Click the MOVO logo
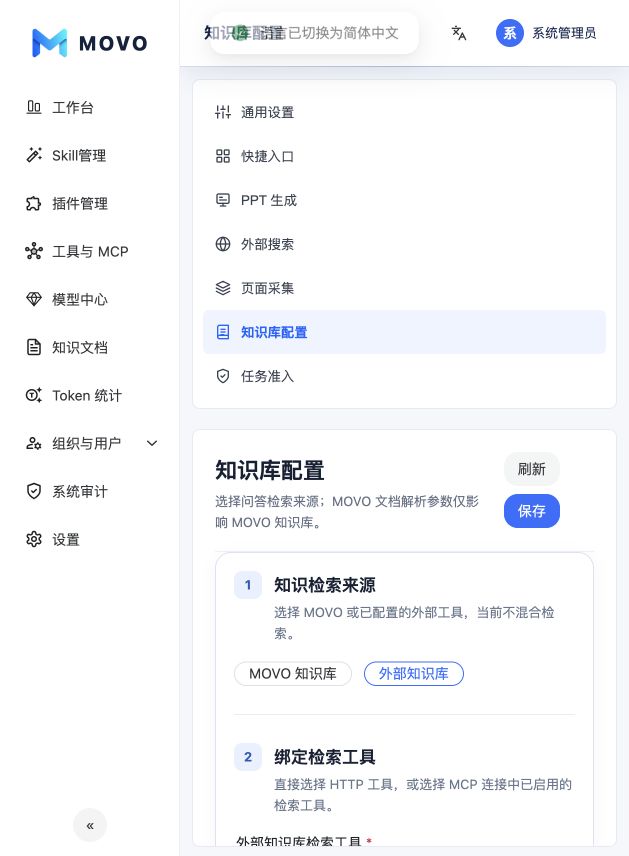This screenshot has height=856, width=629. (90, 43)
